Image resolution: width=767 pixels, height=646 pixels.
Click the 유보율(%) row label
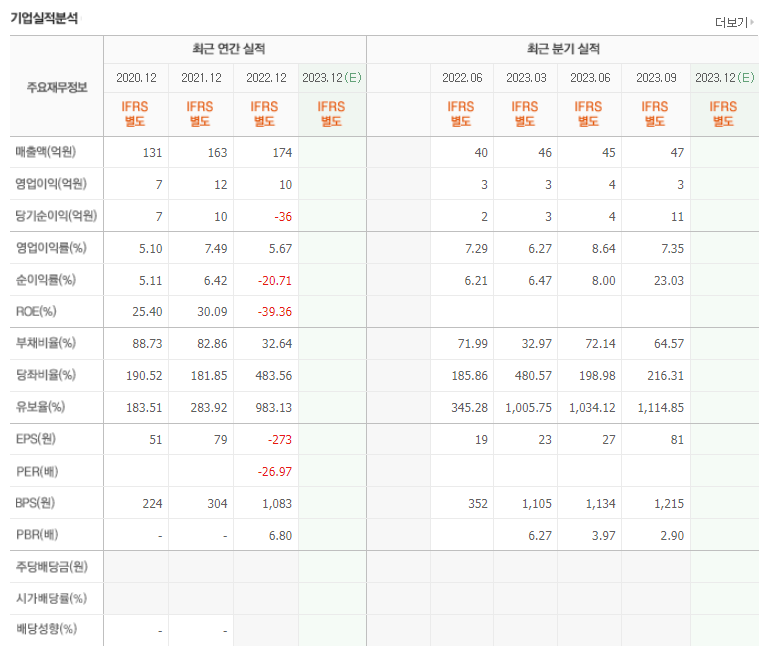click(40, 406)
